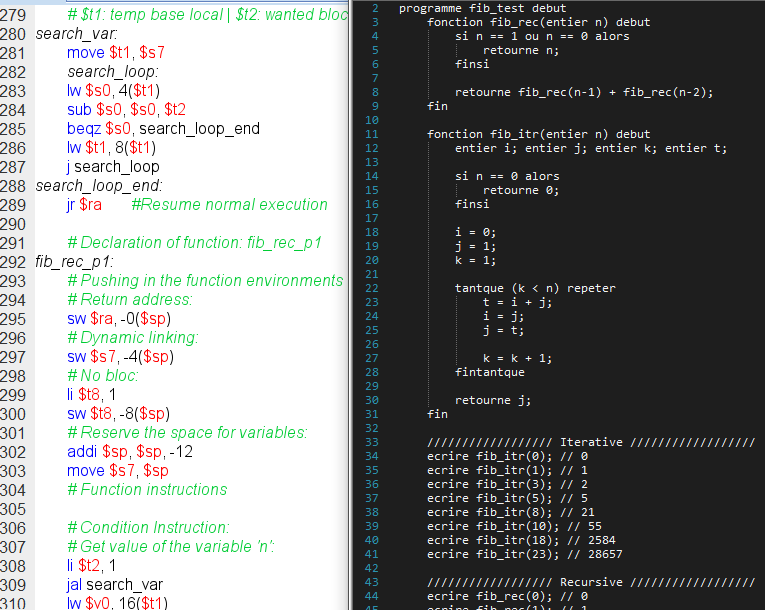Image resolution: width=765 pixels, height=610 pixels.
Task: Click the 'fintantque' keyword line
Action: point(490,372)
